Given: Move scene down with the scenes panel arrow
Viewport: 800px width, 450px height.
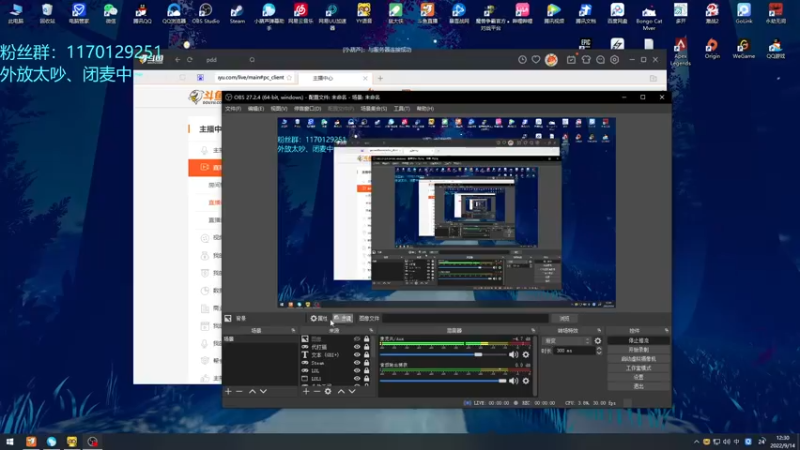Looking at the screenshot, I should click(x=263, y=391).
